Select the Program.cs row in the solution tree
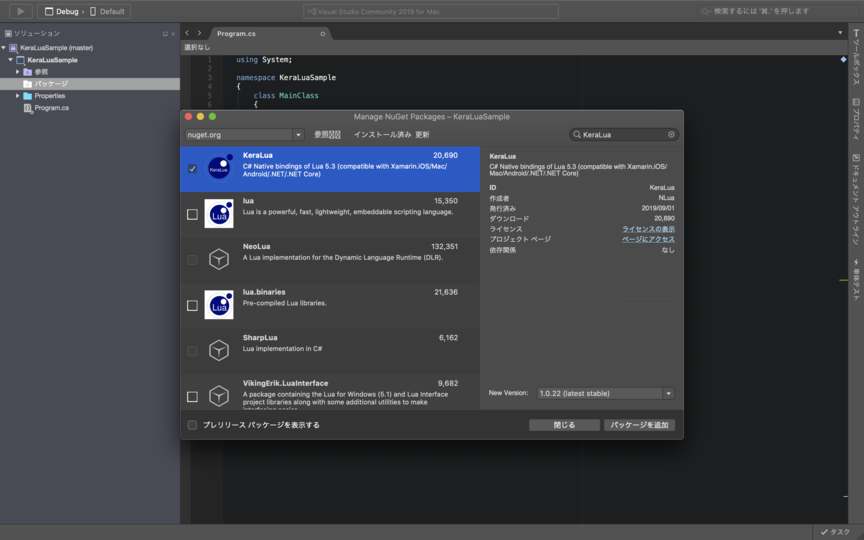Viewport: 864px width, 540px height. click(90, 108)
